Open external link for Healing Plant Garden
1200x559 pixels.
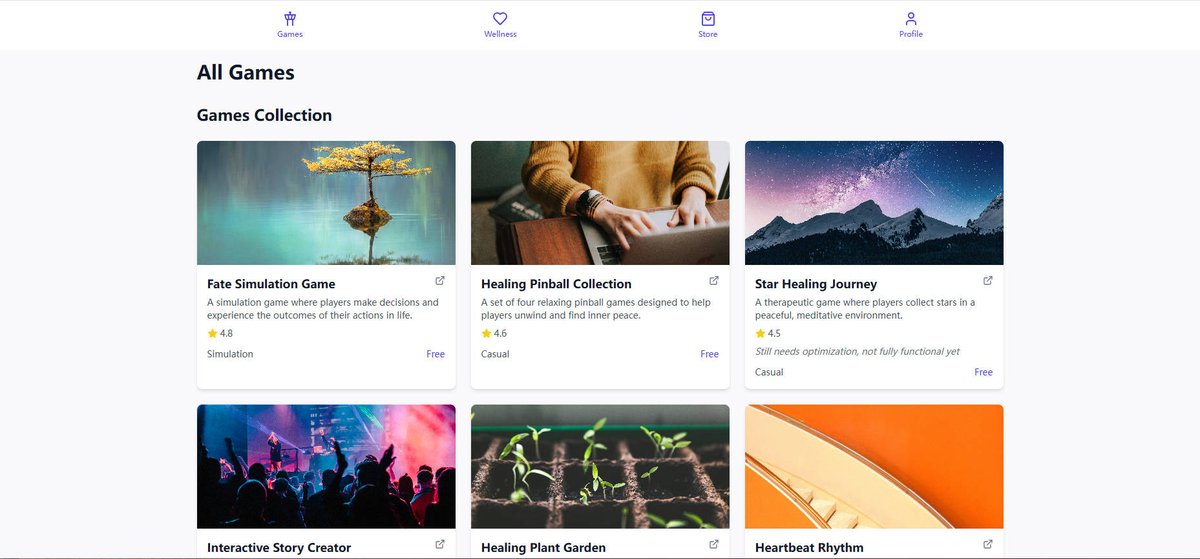(x=714, y=545)
